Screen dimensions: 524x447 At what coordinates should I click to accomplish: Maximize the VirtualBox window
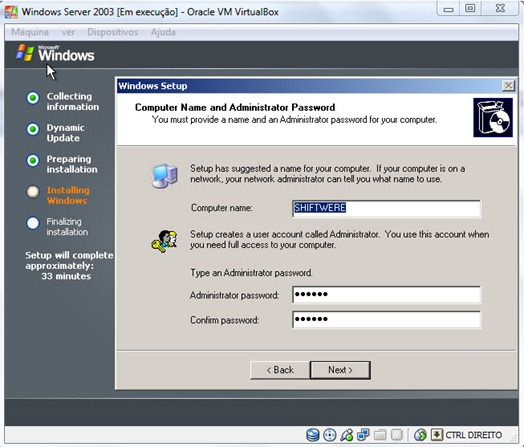470,9
